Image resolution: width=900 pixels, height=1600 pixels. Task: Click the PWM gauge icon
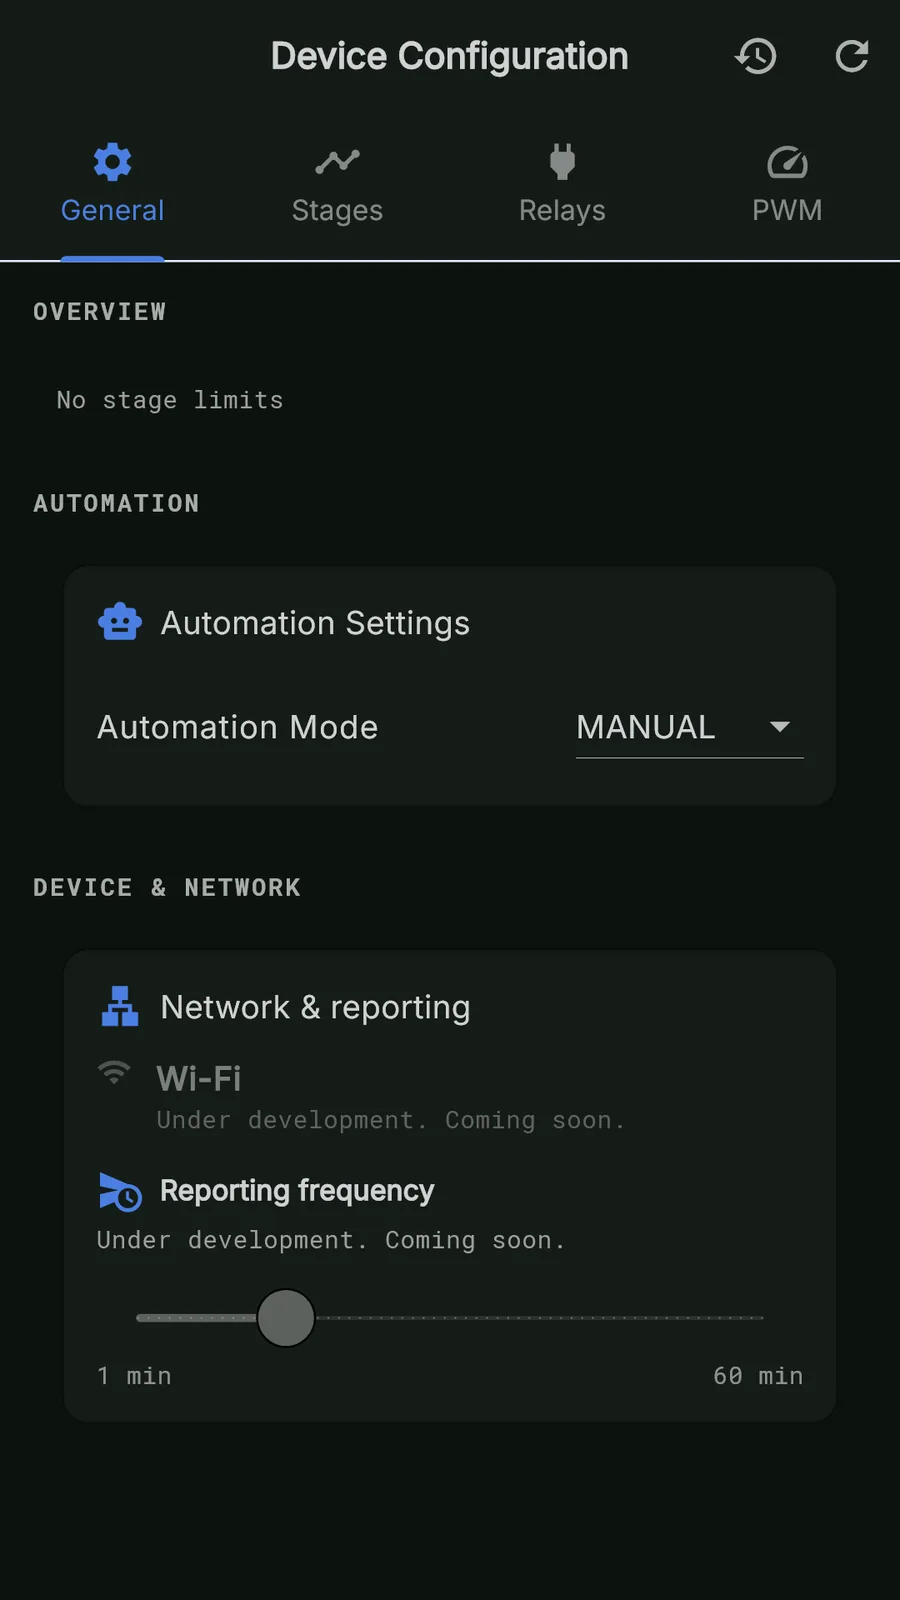(x=787, y=162)
